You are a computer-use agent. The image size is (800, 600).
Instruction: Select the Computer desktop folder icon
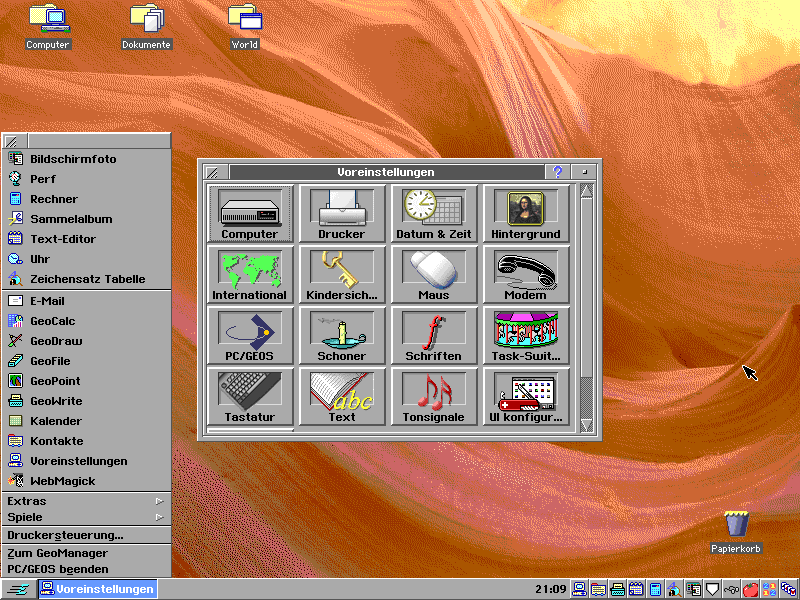[48, 27]
